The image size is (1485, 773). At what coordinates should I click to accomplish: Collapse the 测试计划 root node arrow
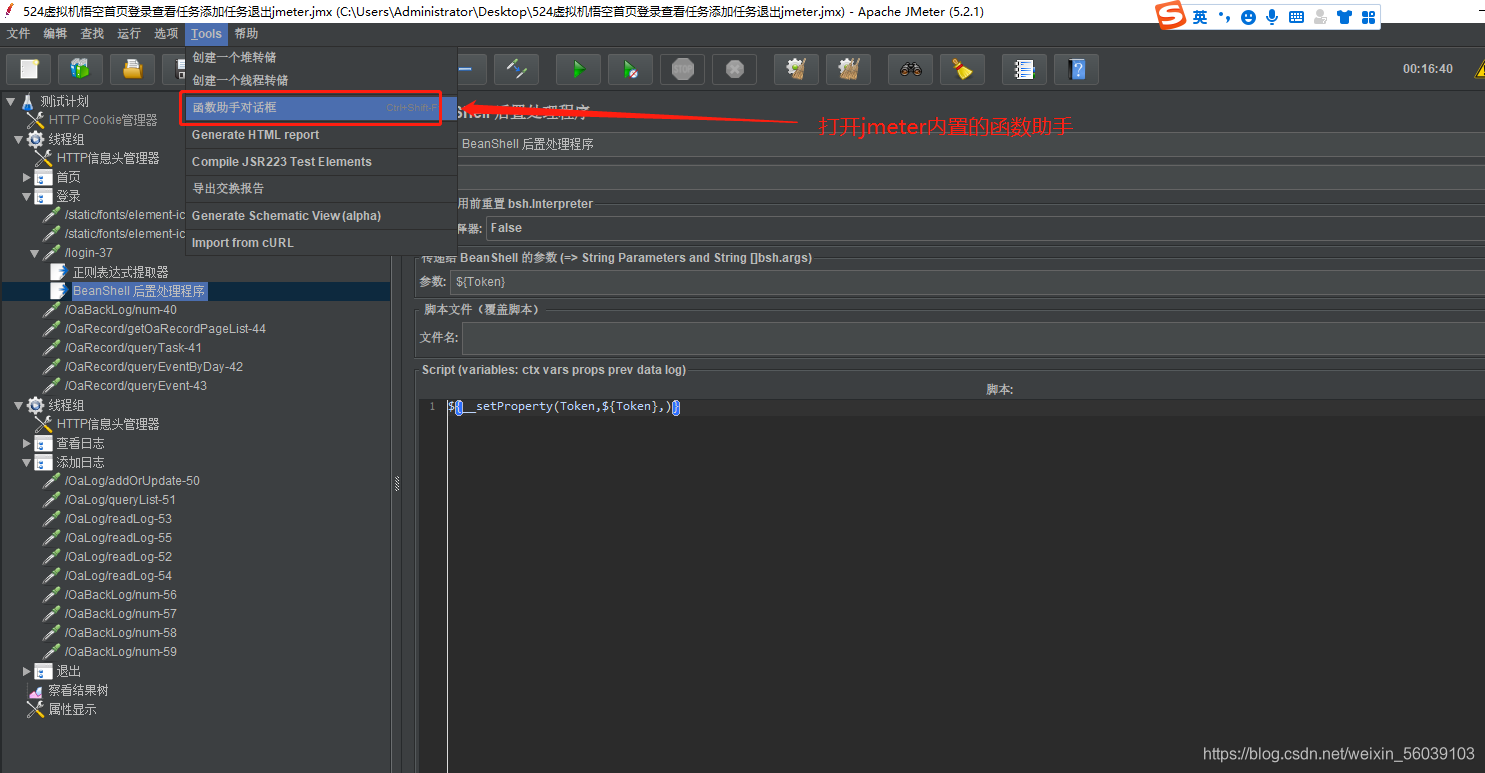click(10, 101)
